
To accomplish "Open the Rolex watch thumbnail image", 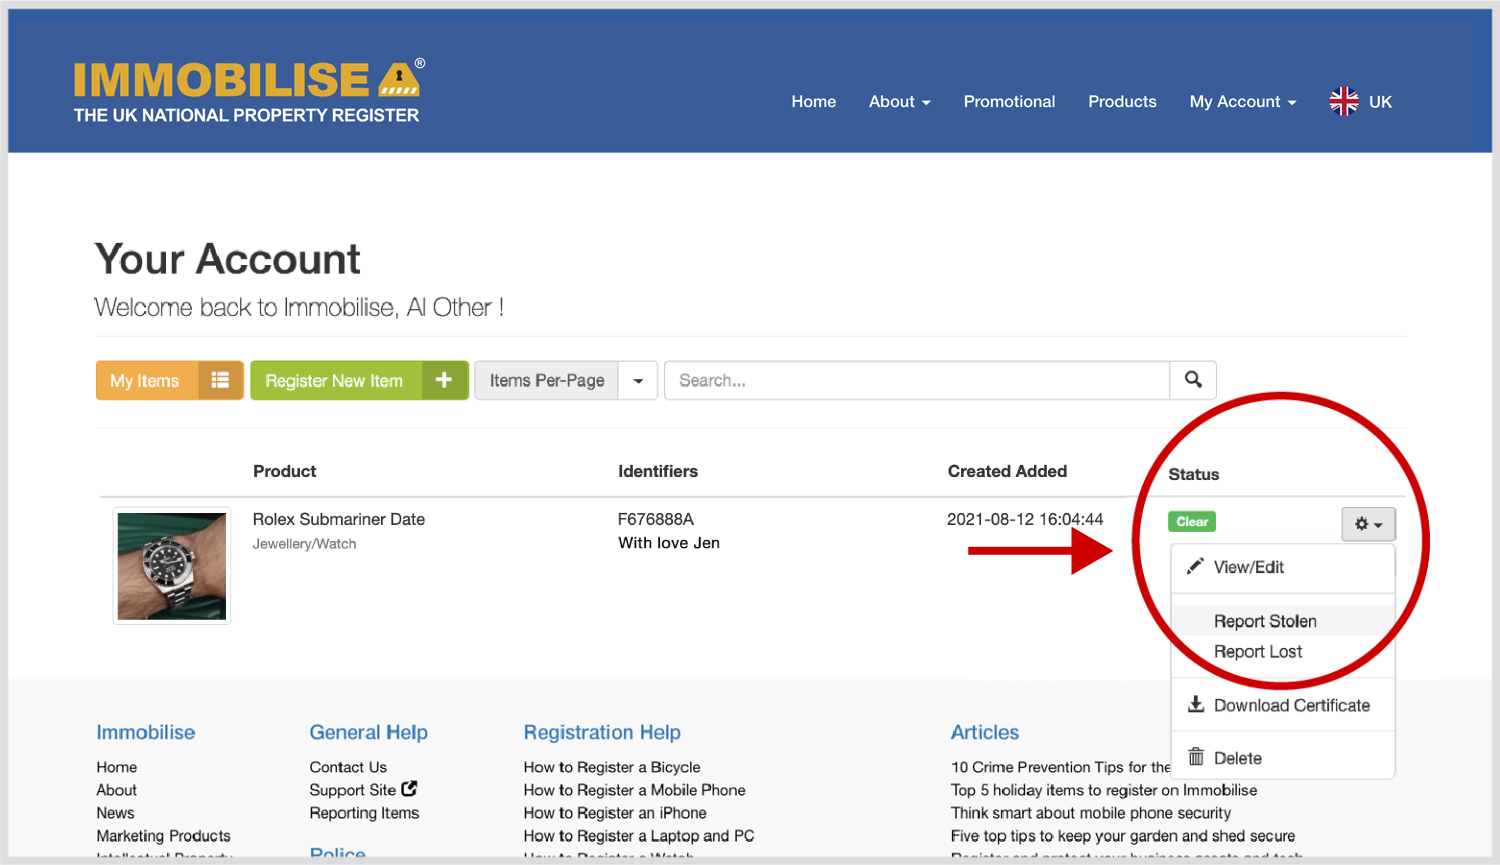I will click(172, 566).
